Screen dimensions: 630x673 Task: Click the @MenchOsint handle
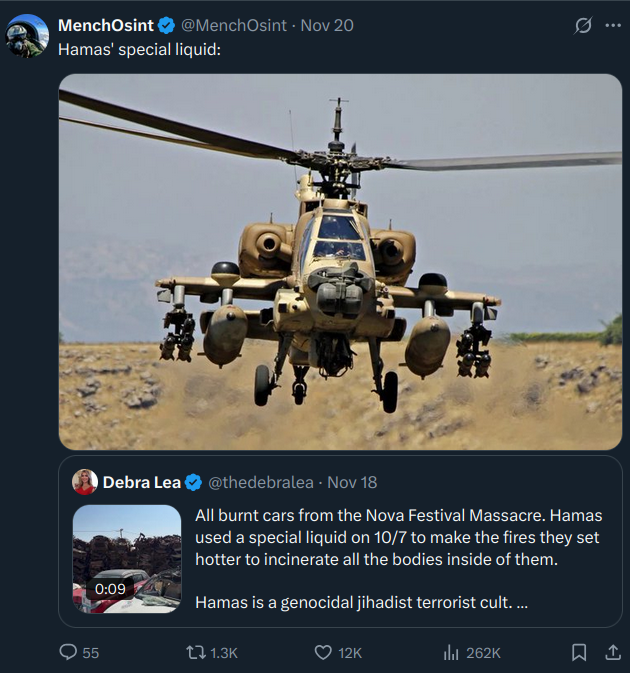(x=234, y=26)
